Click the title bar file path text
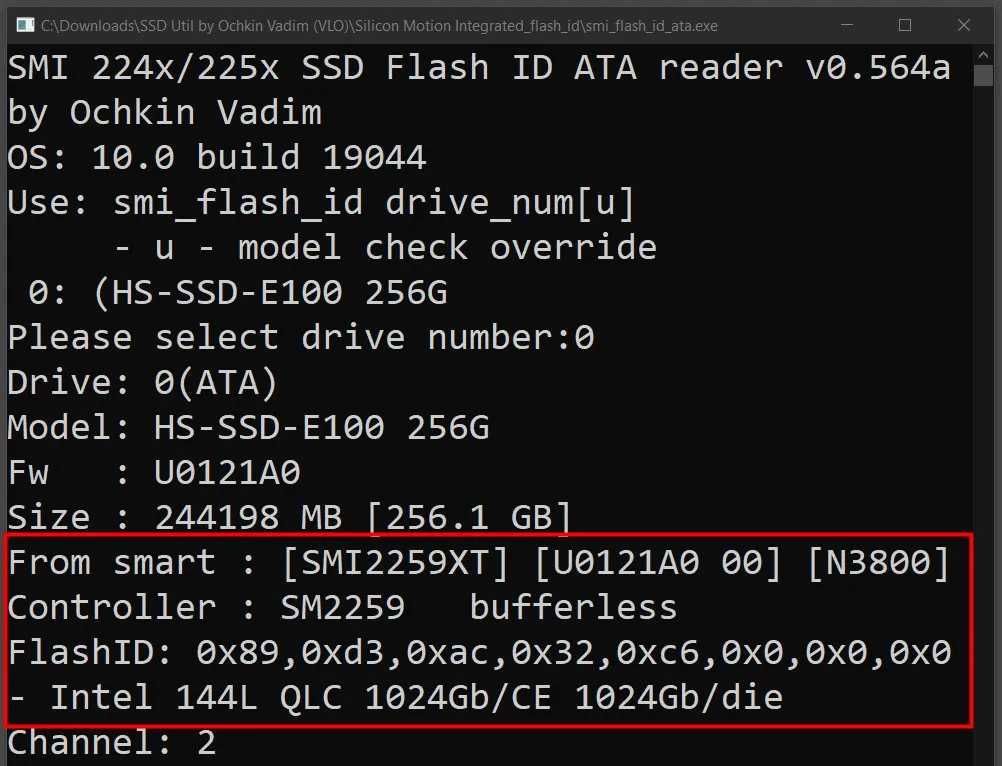 (x=380, y=25)
